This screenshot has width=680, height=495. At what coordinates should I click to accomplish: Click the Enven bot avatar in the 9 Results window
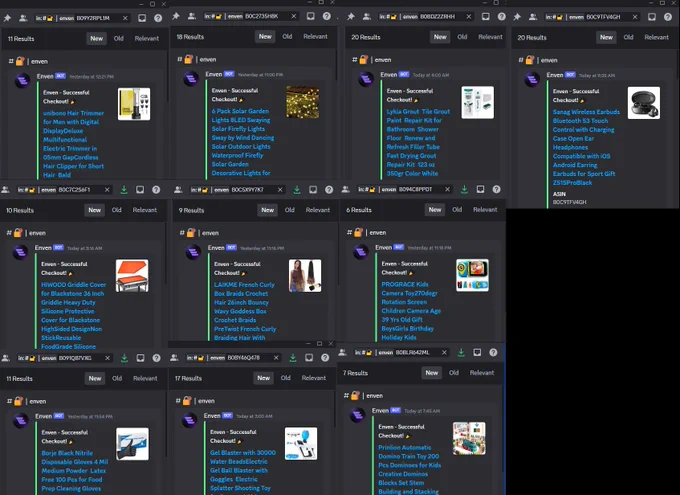tap(193, 252)
